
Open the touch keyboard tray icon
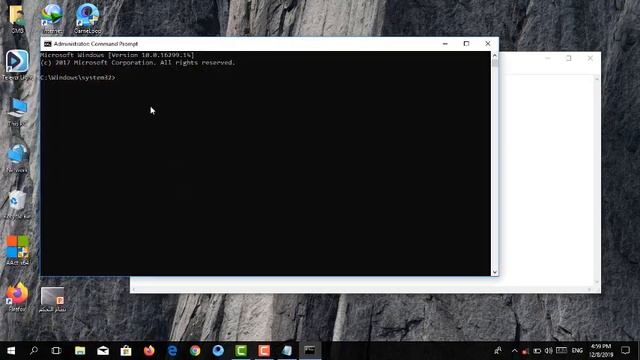tap(562, 350)
